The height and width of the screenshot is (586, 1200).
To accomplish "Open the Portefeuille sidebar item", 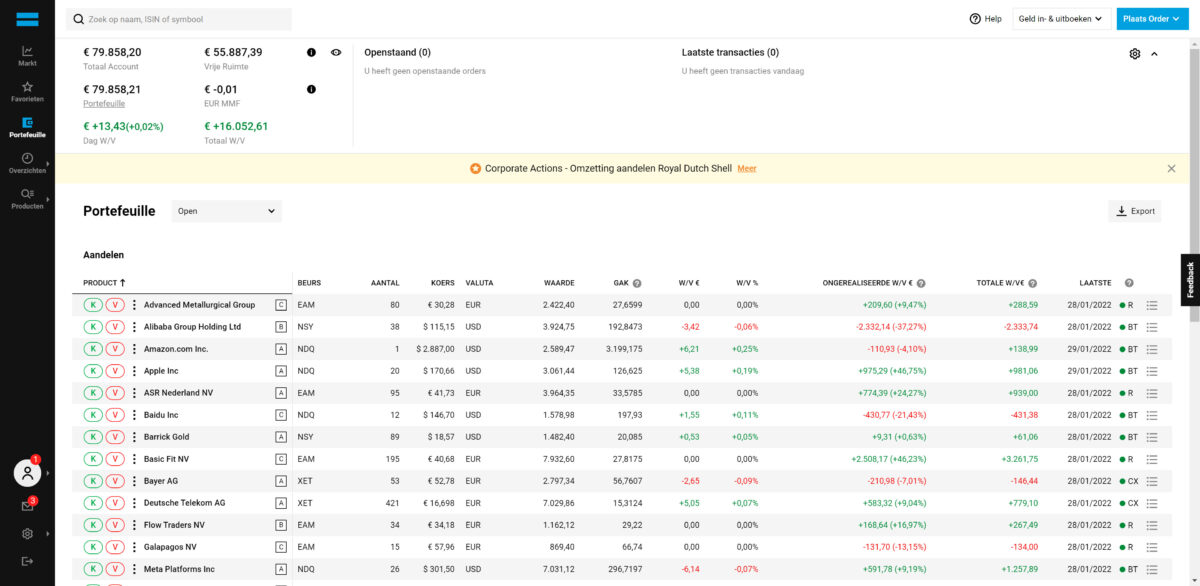I will [27, 127].
